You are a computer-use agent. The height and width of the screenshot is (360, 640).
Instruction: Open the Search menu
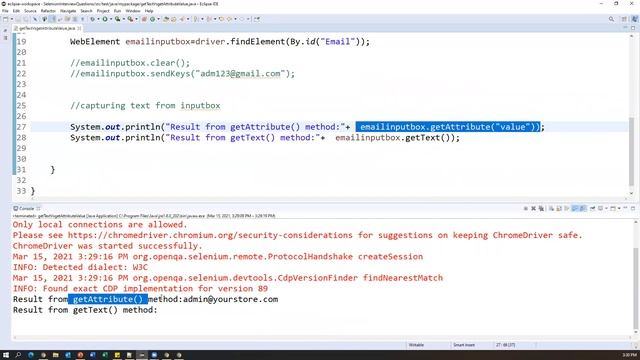coord(87,11)
